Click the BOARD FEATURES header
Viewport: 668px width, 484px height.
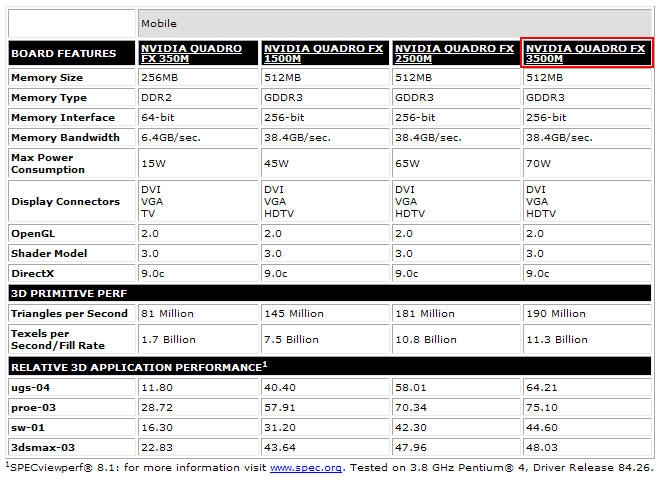tap(72, 53)
